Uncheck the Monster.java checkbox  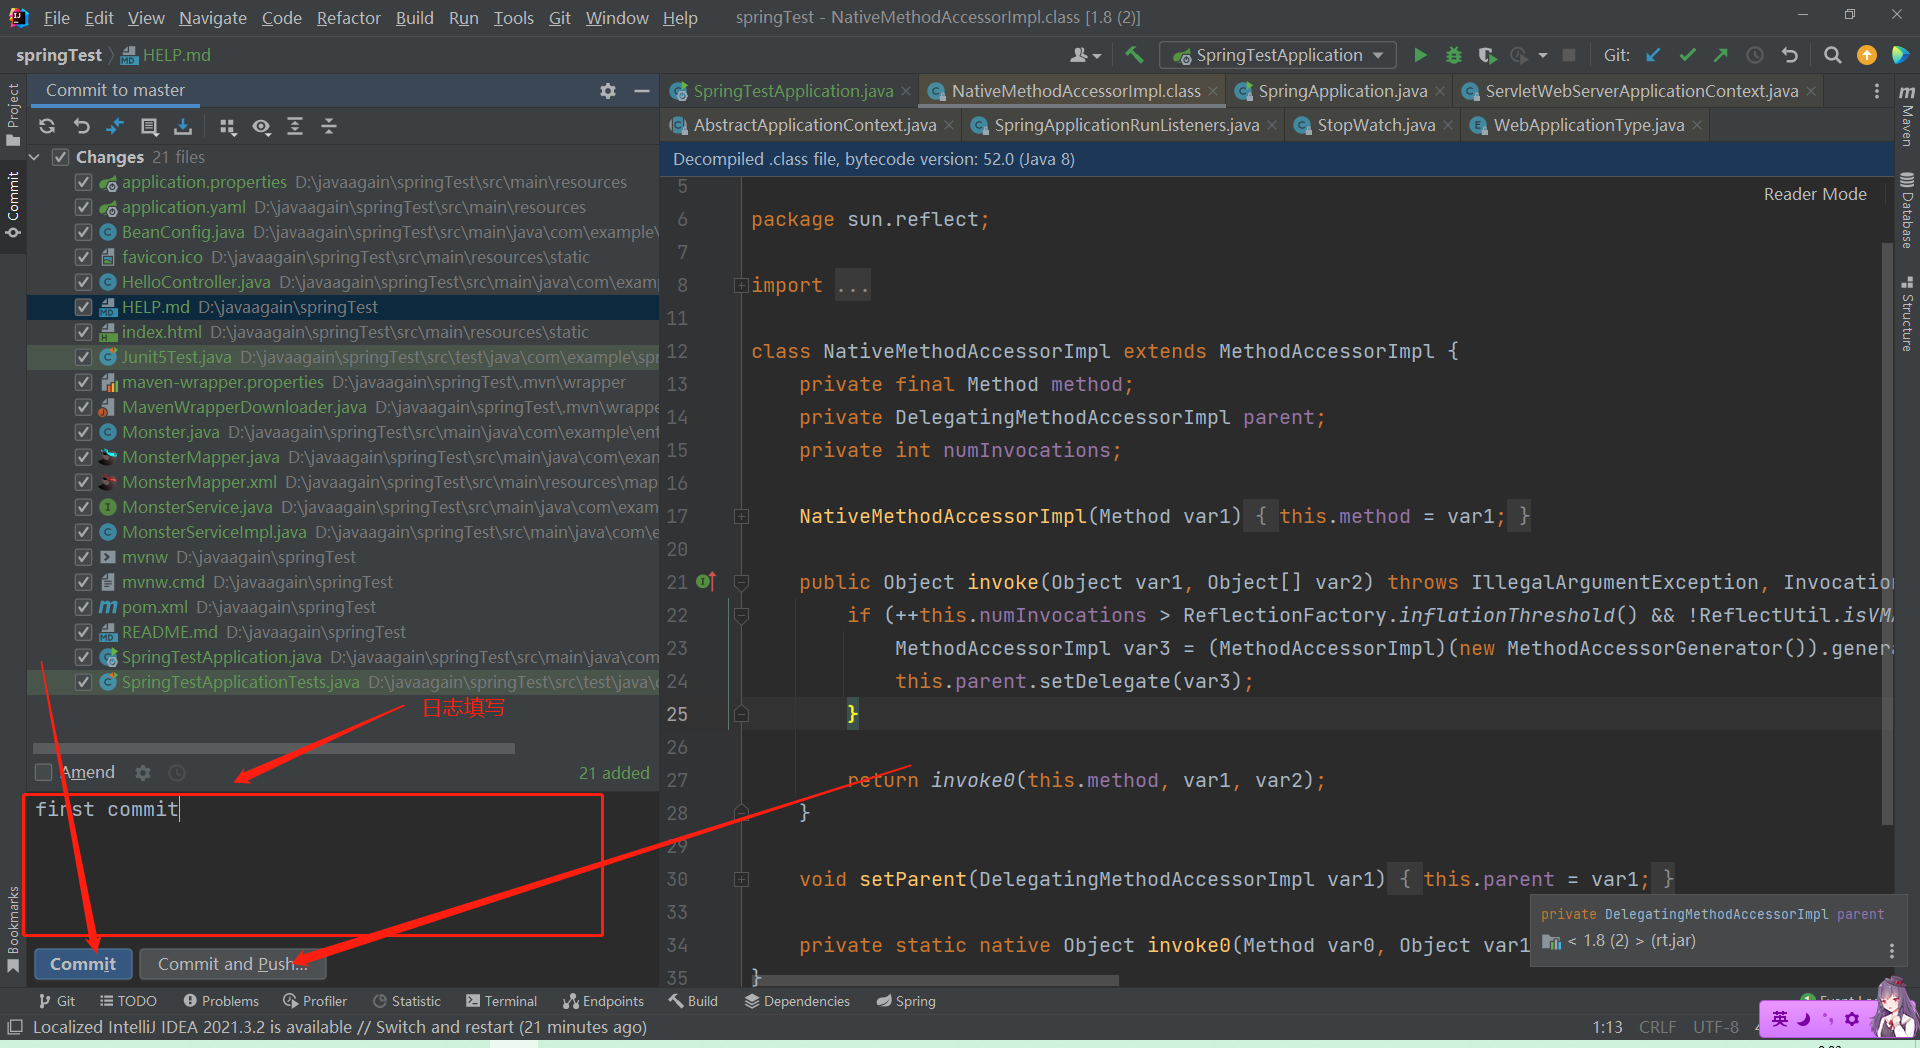coord(84,432)
